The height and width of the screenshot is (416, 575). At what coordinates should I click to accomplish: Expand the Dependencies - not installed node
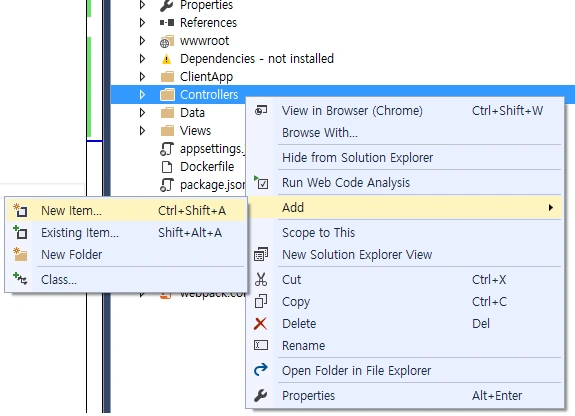143,59
